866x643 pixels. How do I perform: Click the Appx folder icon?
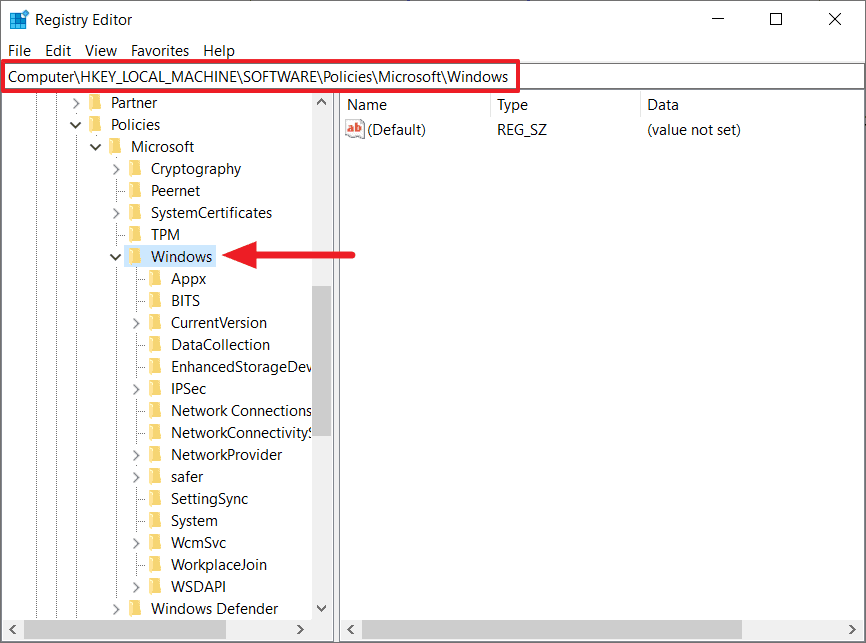tap(156, 278)
